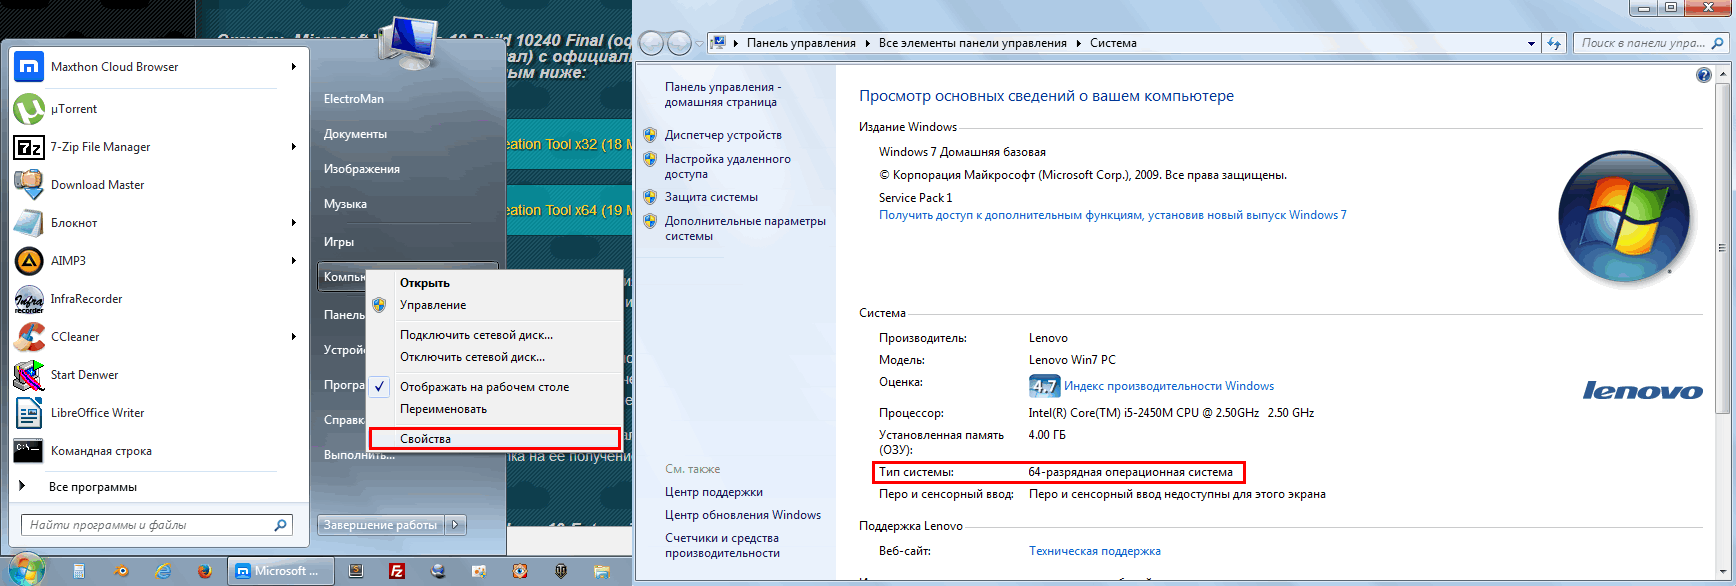Select Отключить сетевой диск... in context menu
This screenshot has width=1736, height=586.
pos(495,357)
